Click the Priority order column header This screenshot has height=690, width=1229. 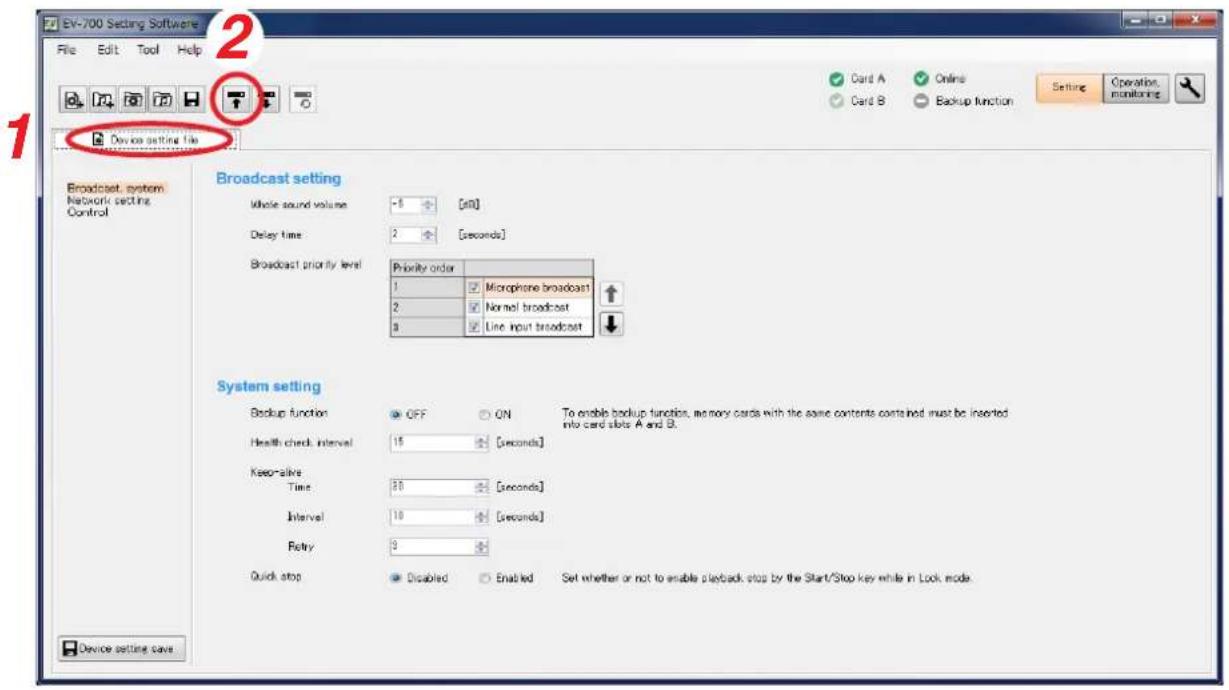coord(427,270)
